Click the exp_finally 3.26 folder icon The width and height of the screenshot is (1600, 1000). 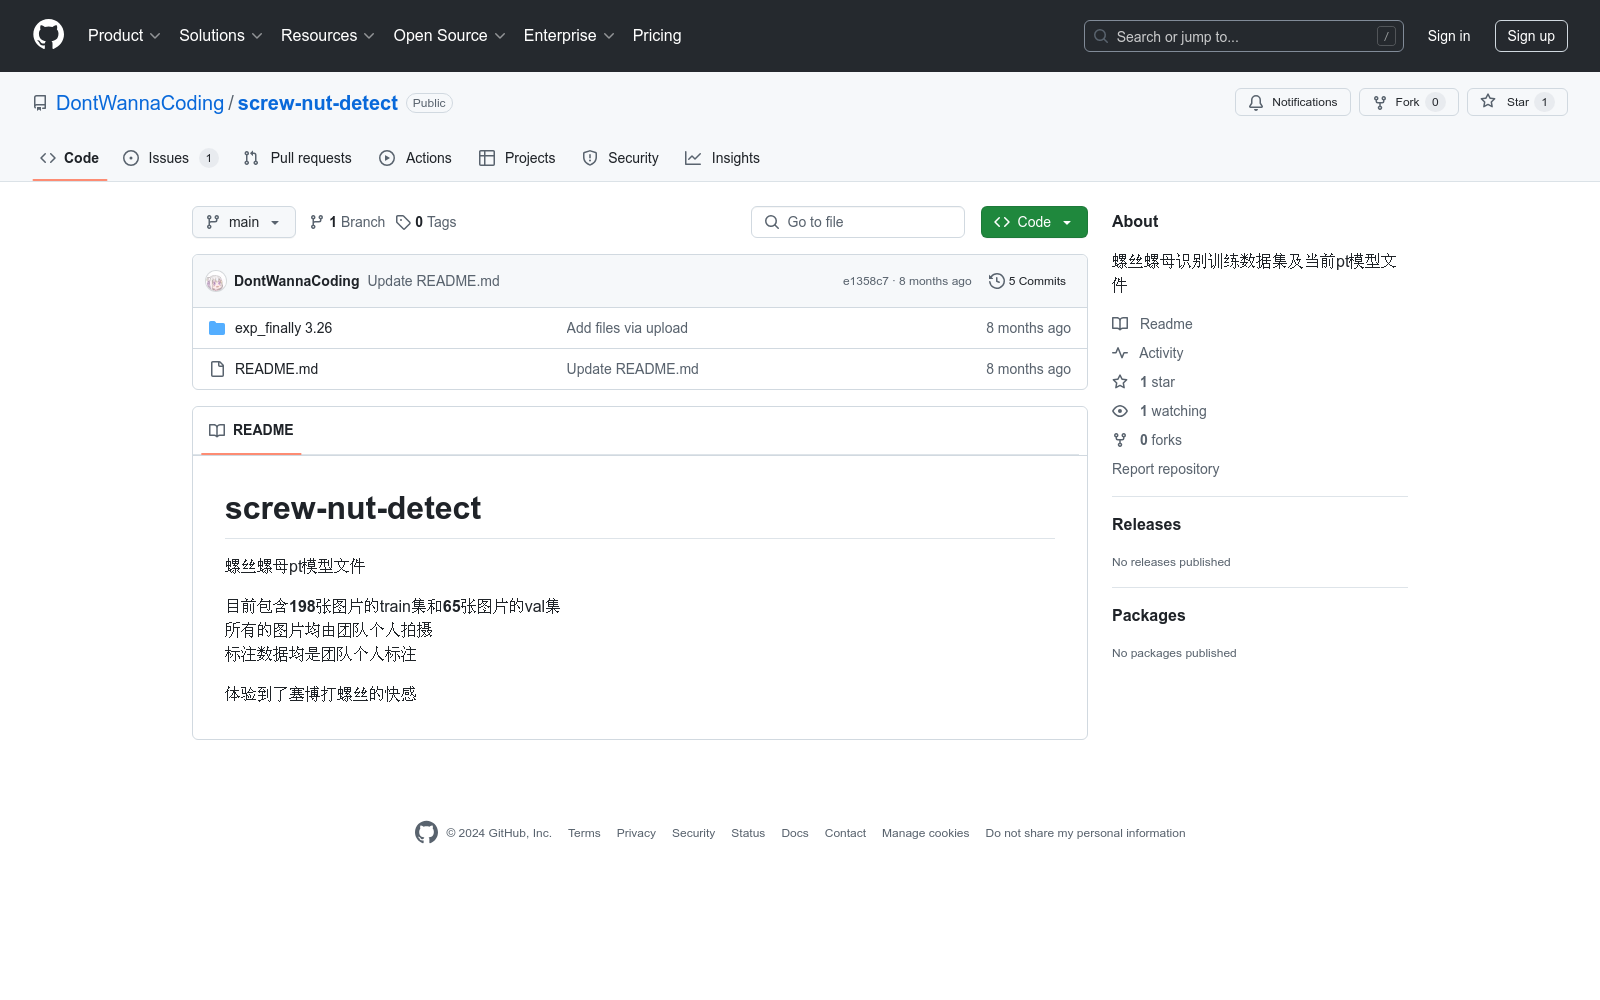point(217,328)
